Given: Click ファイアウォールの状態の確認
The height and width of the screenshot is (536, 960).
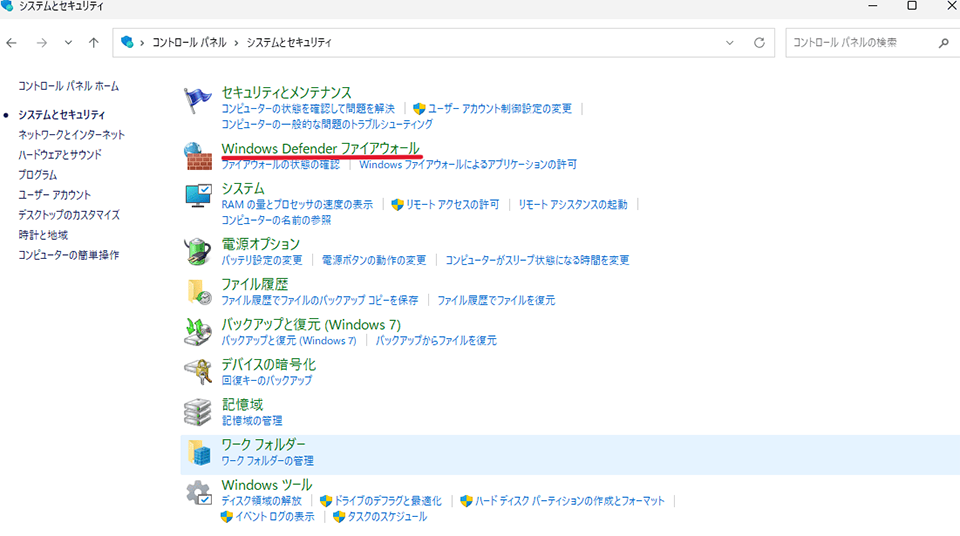Looking at the screenshot, I should (x=280, y=164).
